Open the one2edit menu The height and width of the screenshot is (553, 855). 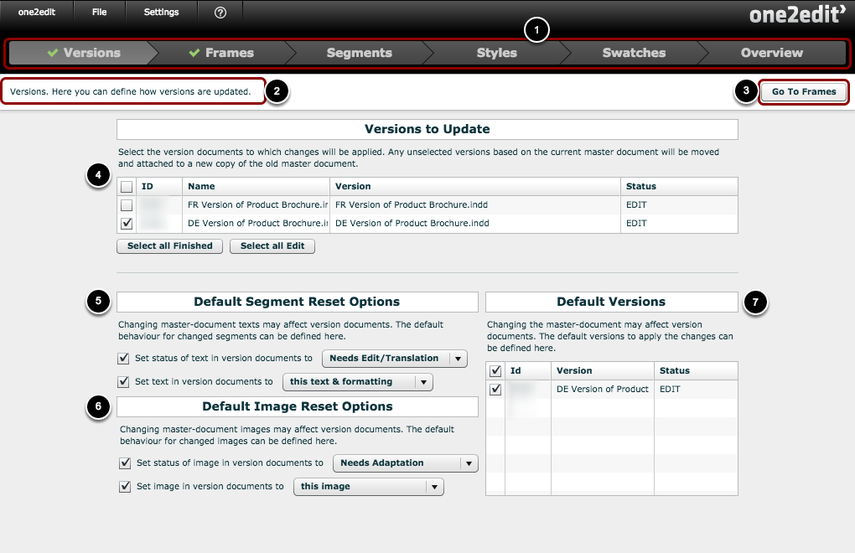coord(37,12)
